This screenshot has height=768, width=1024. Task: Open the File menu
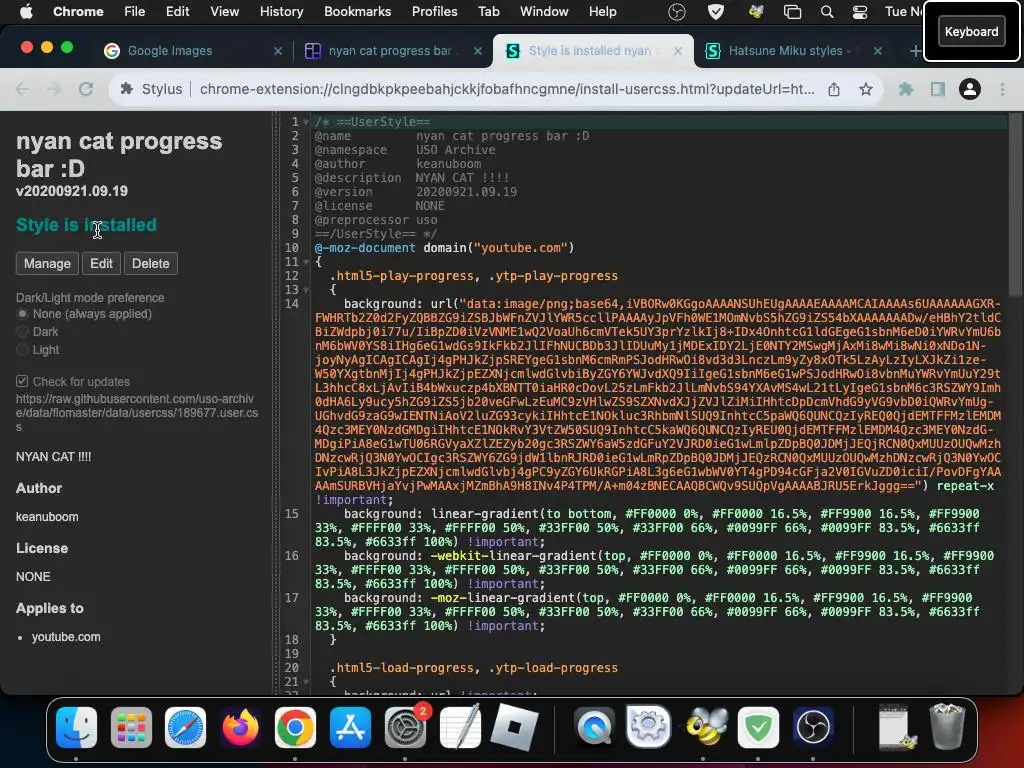(135, 12)
